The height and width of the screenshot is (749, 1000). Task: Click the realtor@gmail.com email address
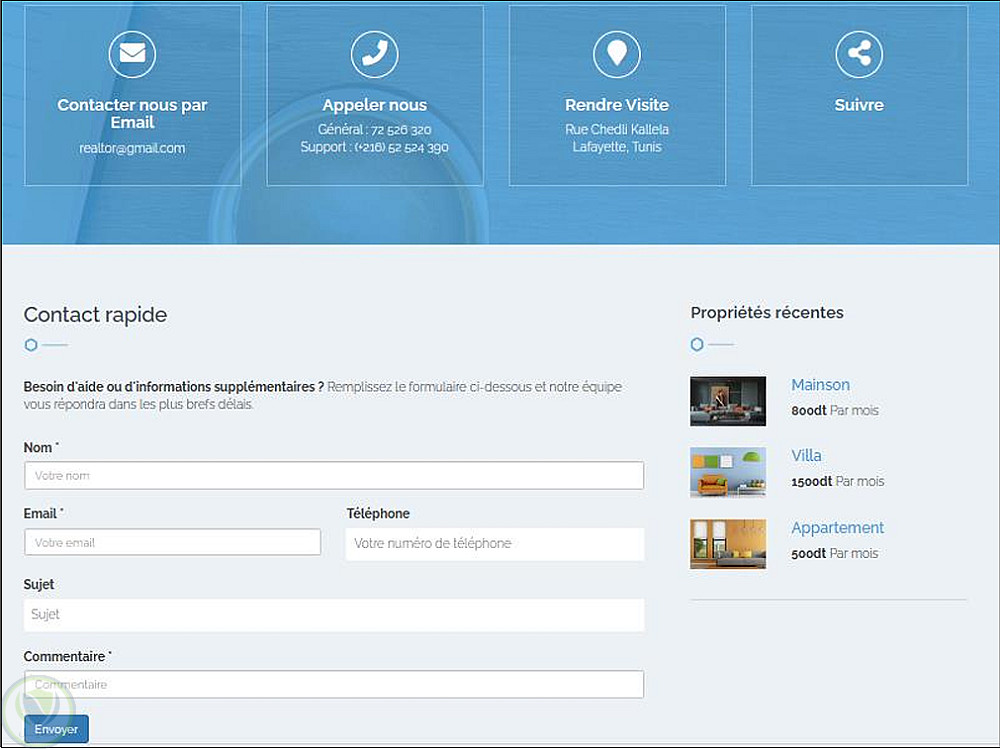[x=132, y=148]
